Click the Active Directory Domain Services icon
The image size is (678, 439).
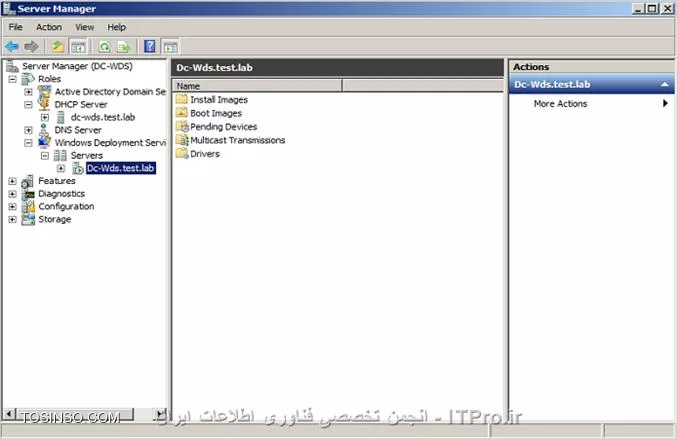pyautogui.click(x=44, y=92)
